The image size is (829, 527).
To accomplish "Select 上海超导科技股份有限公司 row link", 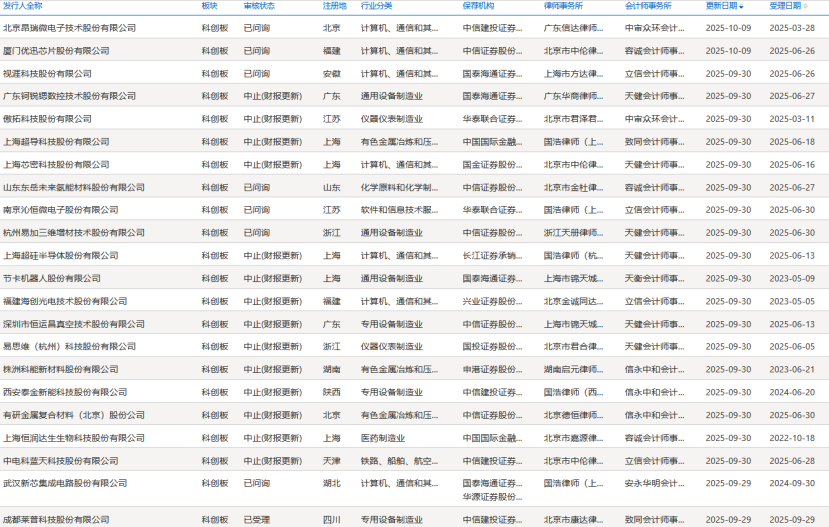I will pos(55,142).
